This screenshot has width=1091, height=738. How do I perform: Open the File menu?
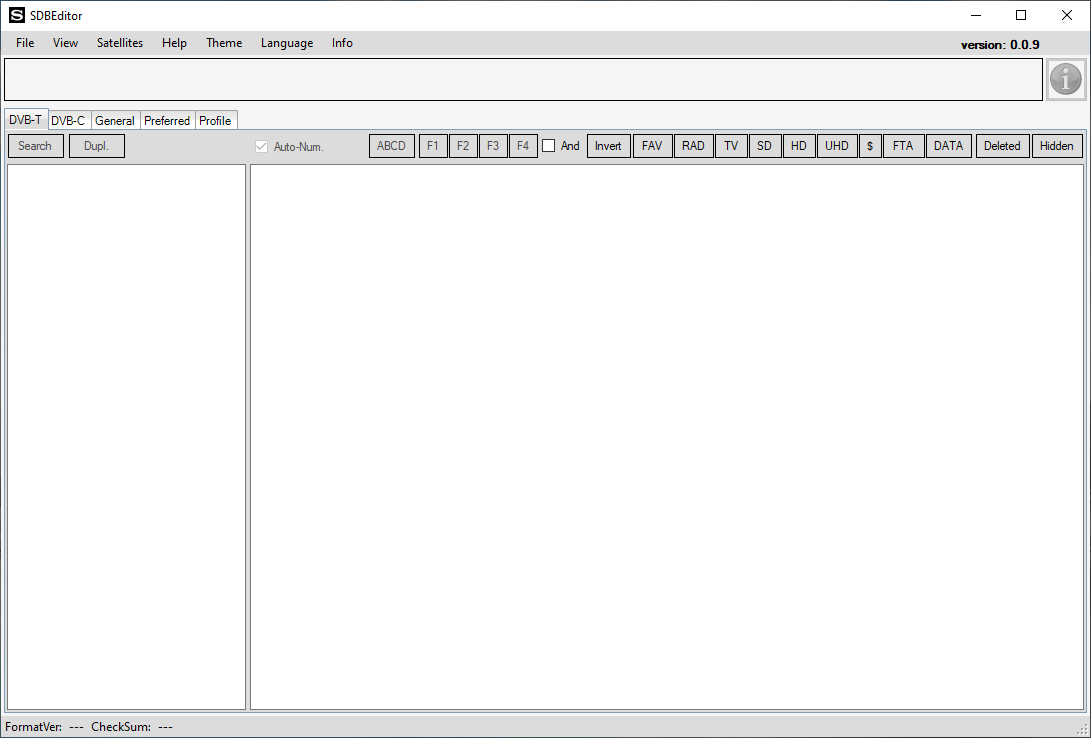click(25, 43)
